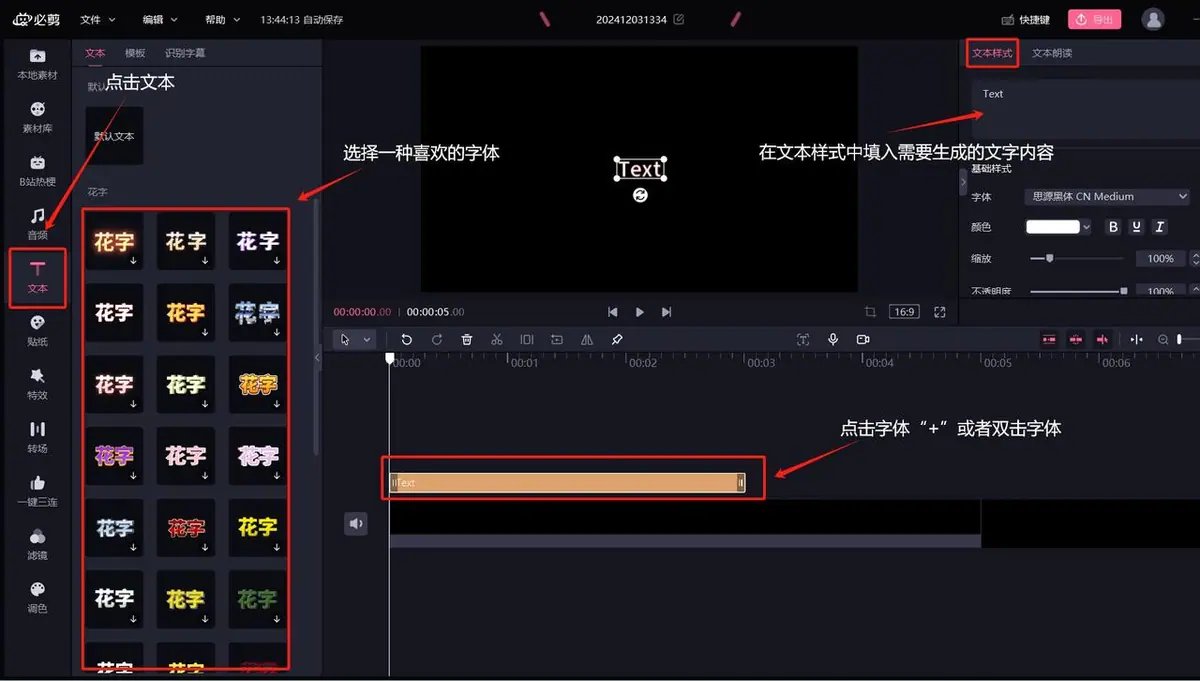Toggle the first red snapping icon
This screenshot has height=681, width=1200.
tap(1049, 340)
